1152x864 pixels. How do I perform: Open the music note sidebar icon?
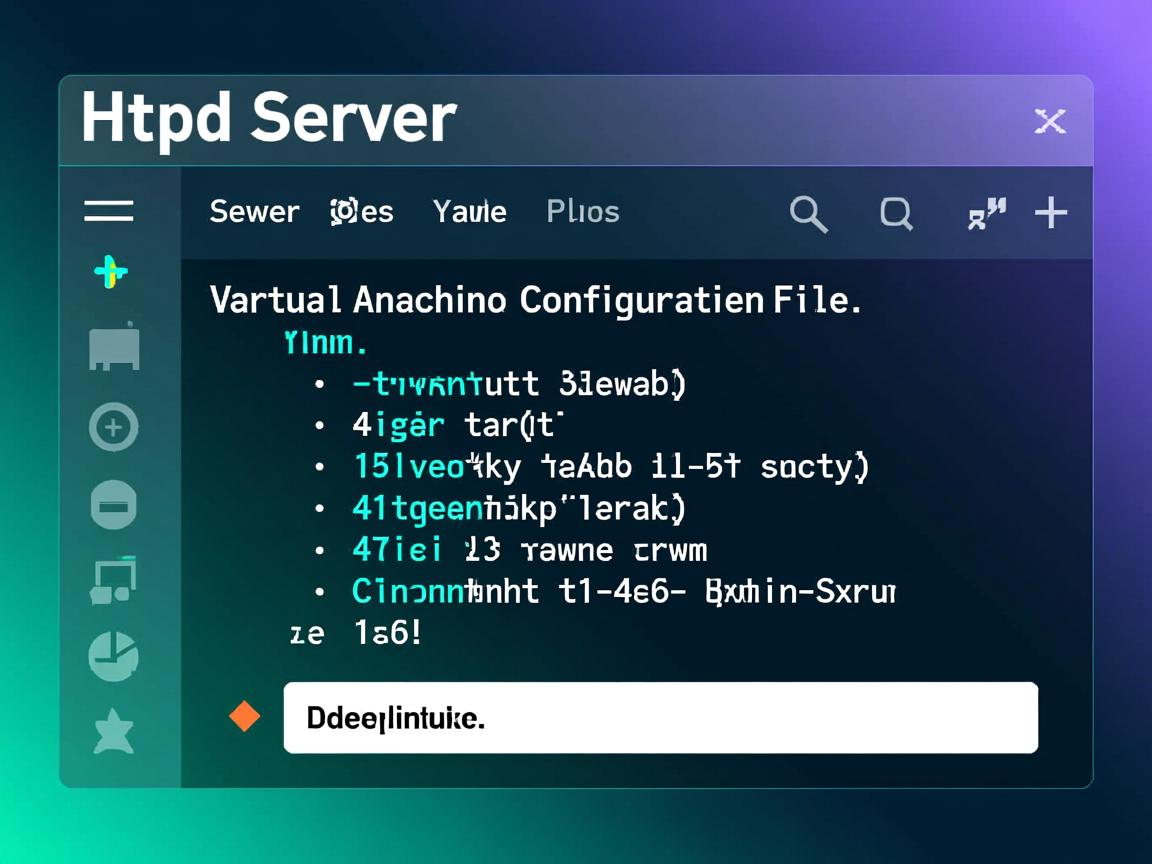point(113,581)
